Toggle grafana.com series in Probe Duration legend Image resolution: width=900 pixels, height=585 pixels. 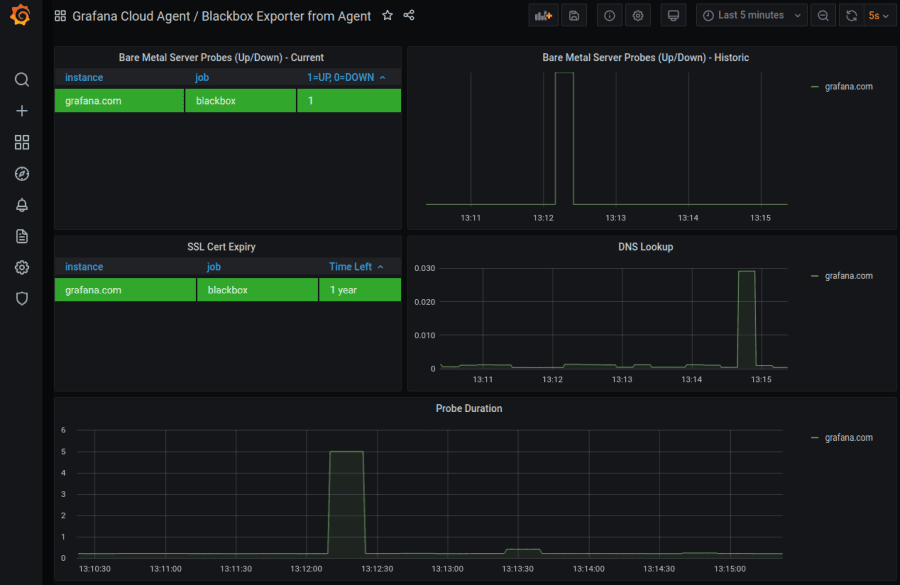848,438
